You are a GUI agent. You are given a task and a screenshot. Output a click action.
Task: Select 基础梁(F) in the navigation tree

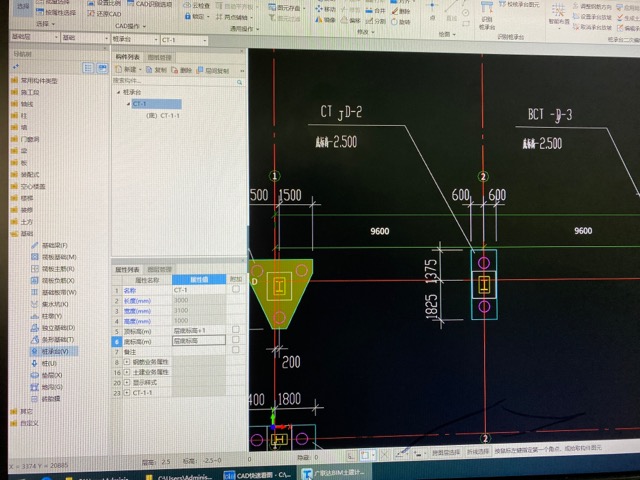[49, 245]
